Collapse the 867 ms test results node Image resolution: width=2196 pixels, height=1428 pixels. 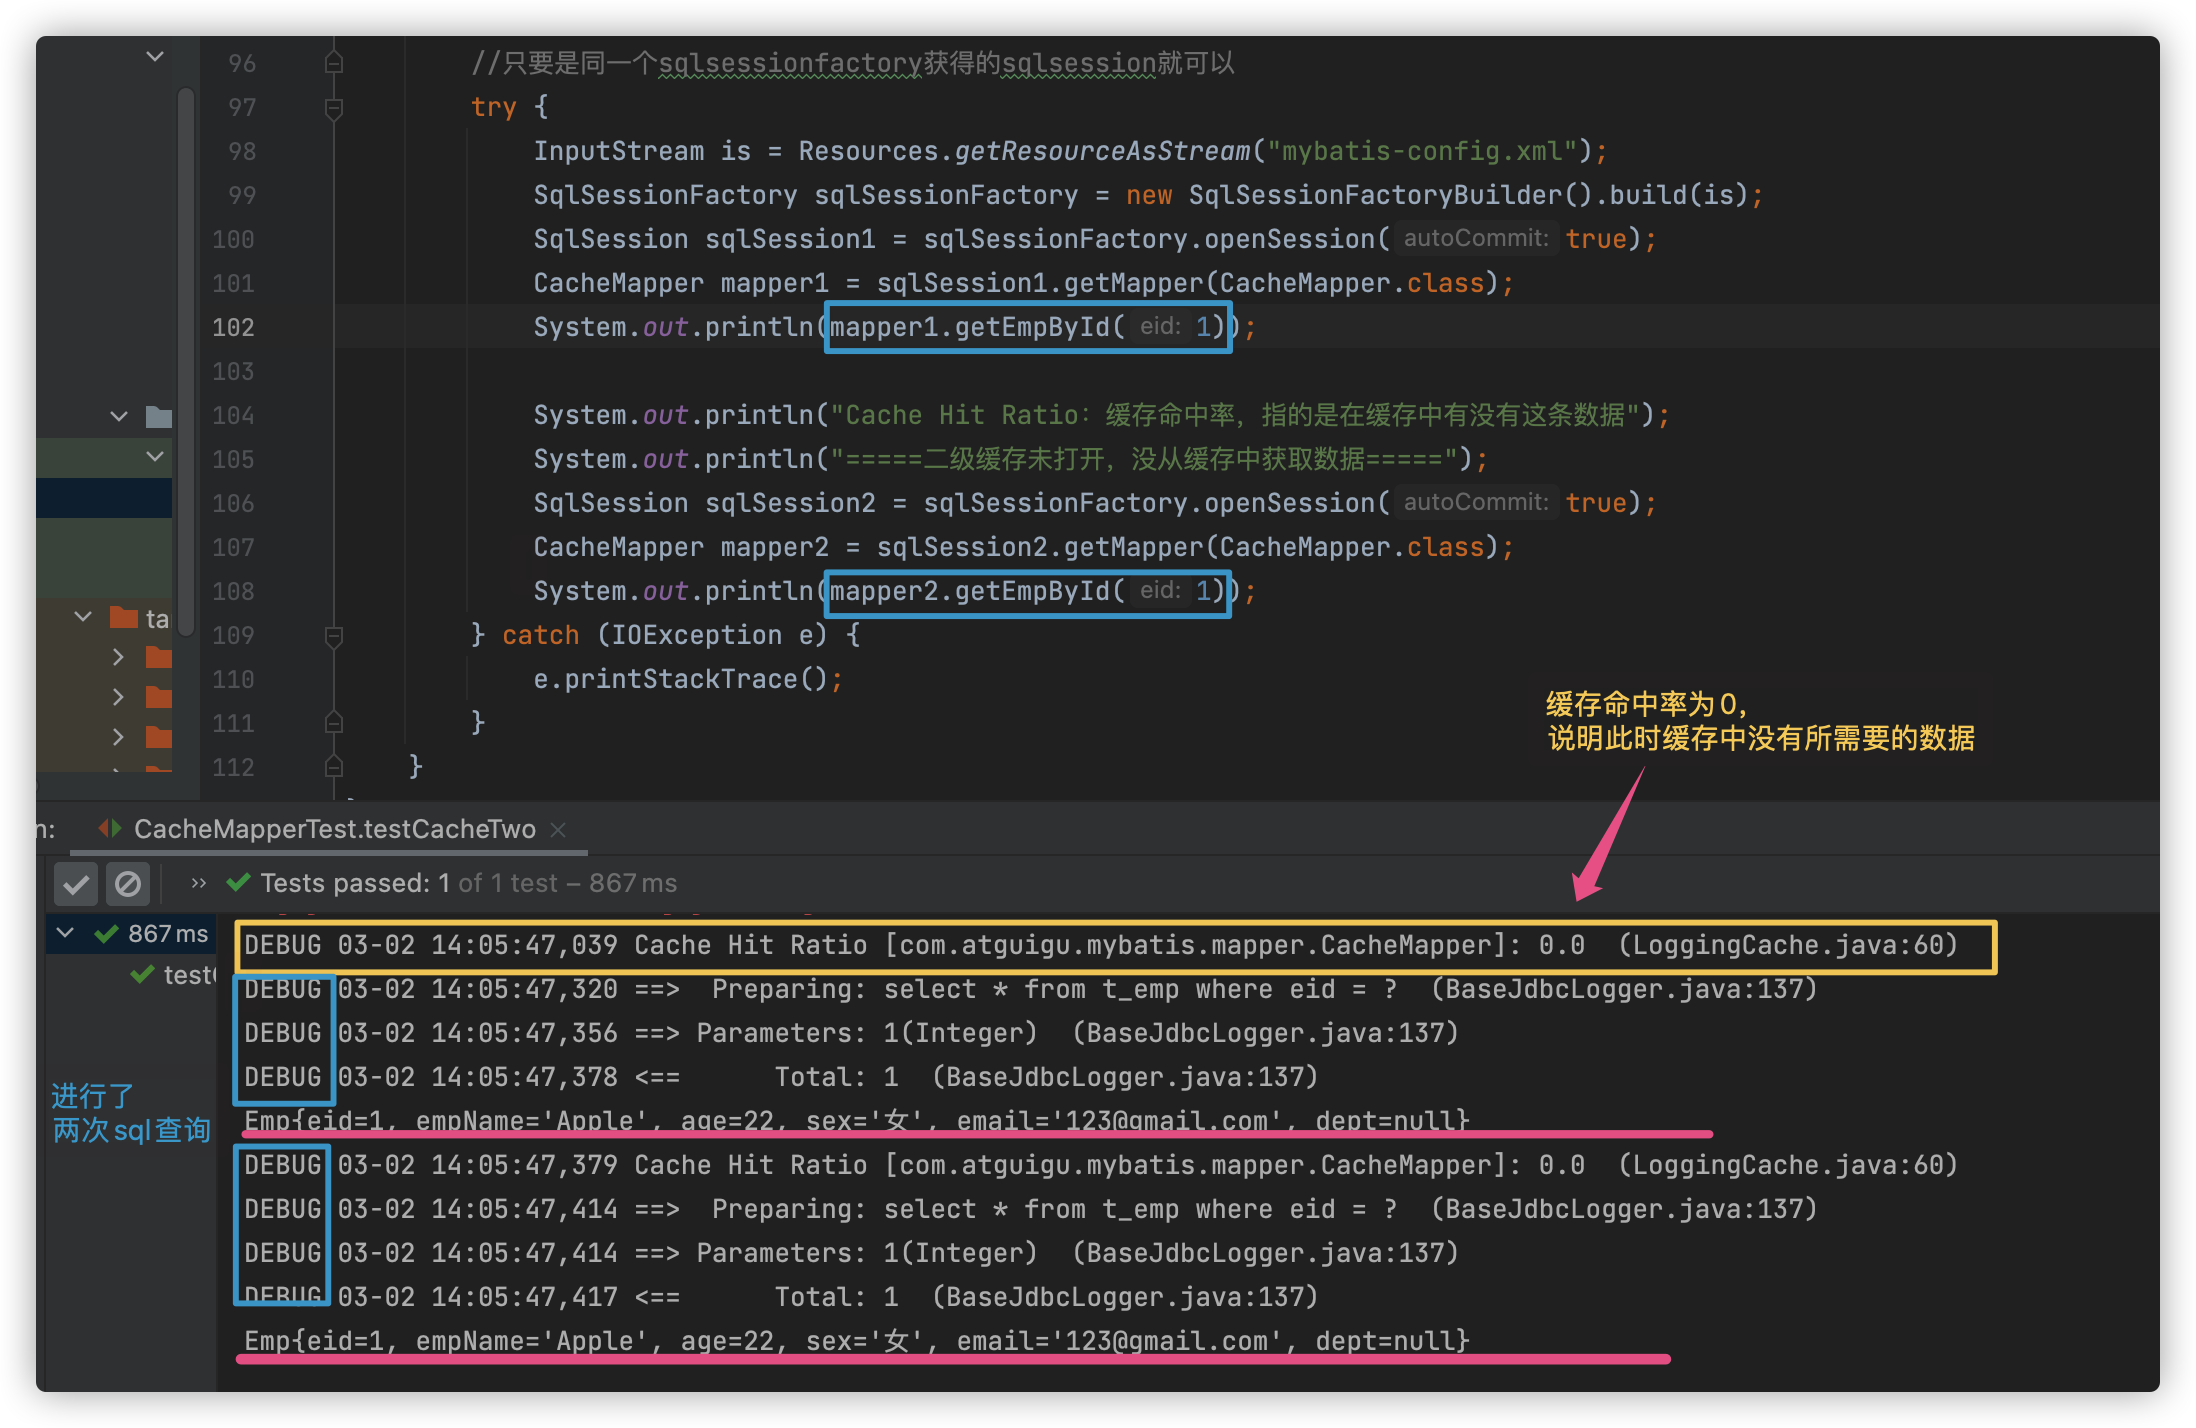pyautogui.click(x=66, y=933)
